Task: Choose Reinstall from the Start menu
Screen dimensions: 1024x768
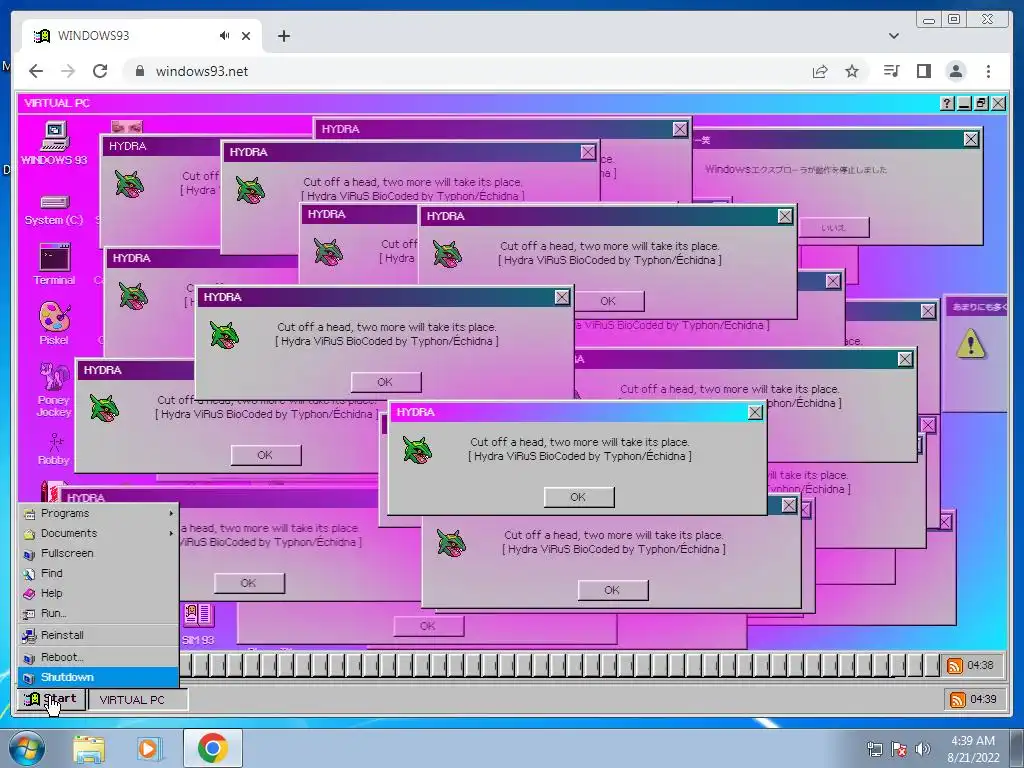Action: (x=99, y=635)
